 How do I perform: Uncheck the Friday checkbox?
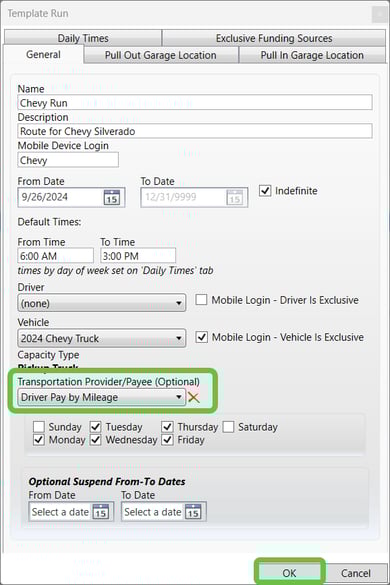pyautogui.click(x=167, y=440)
